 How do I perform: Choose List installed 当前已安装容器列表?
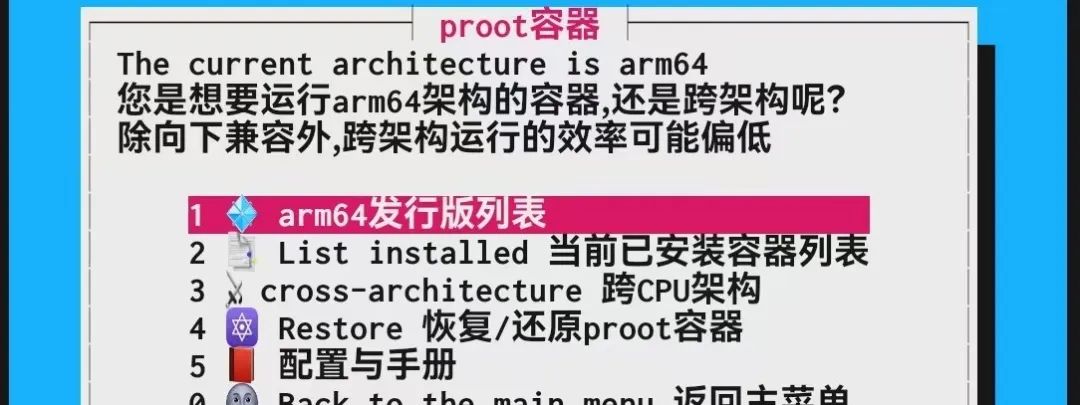click(x=528, y=253)
